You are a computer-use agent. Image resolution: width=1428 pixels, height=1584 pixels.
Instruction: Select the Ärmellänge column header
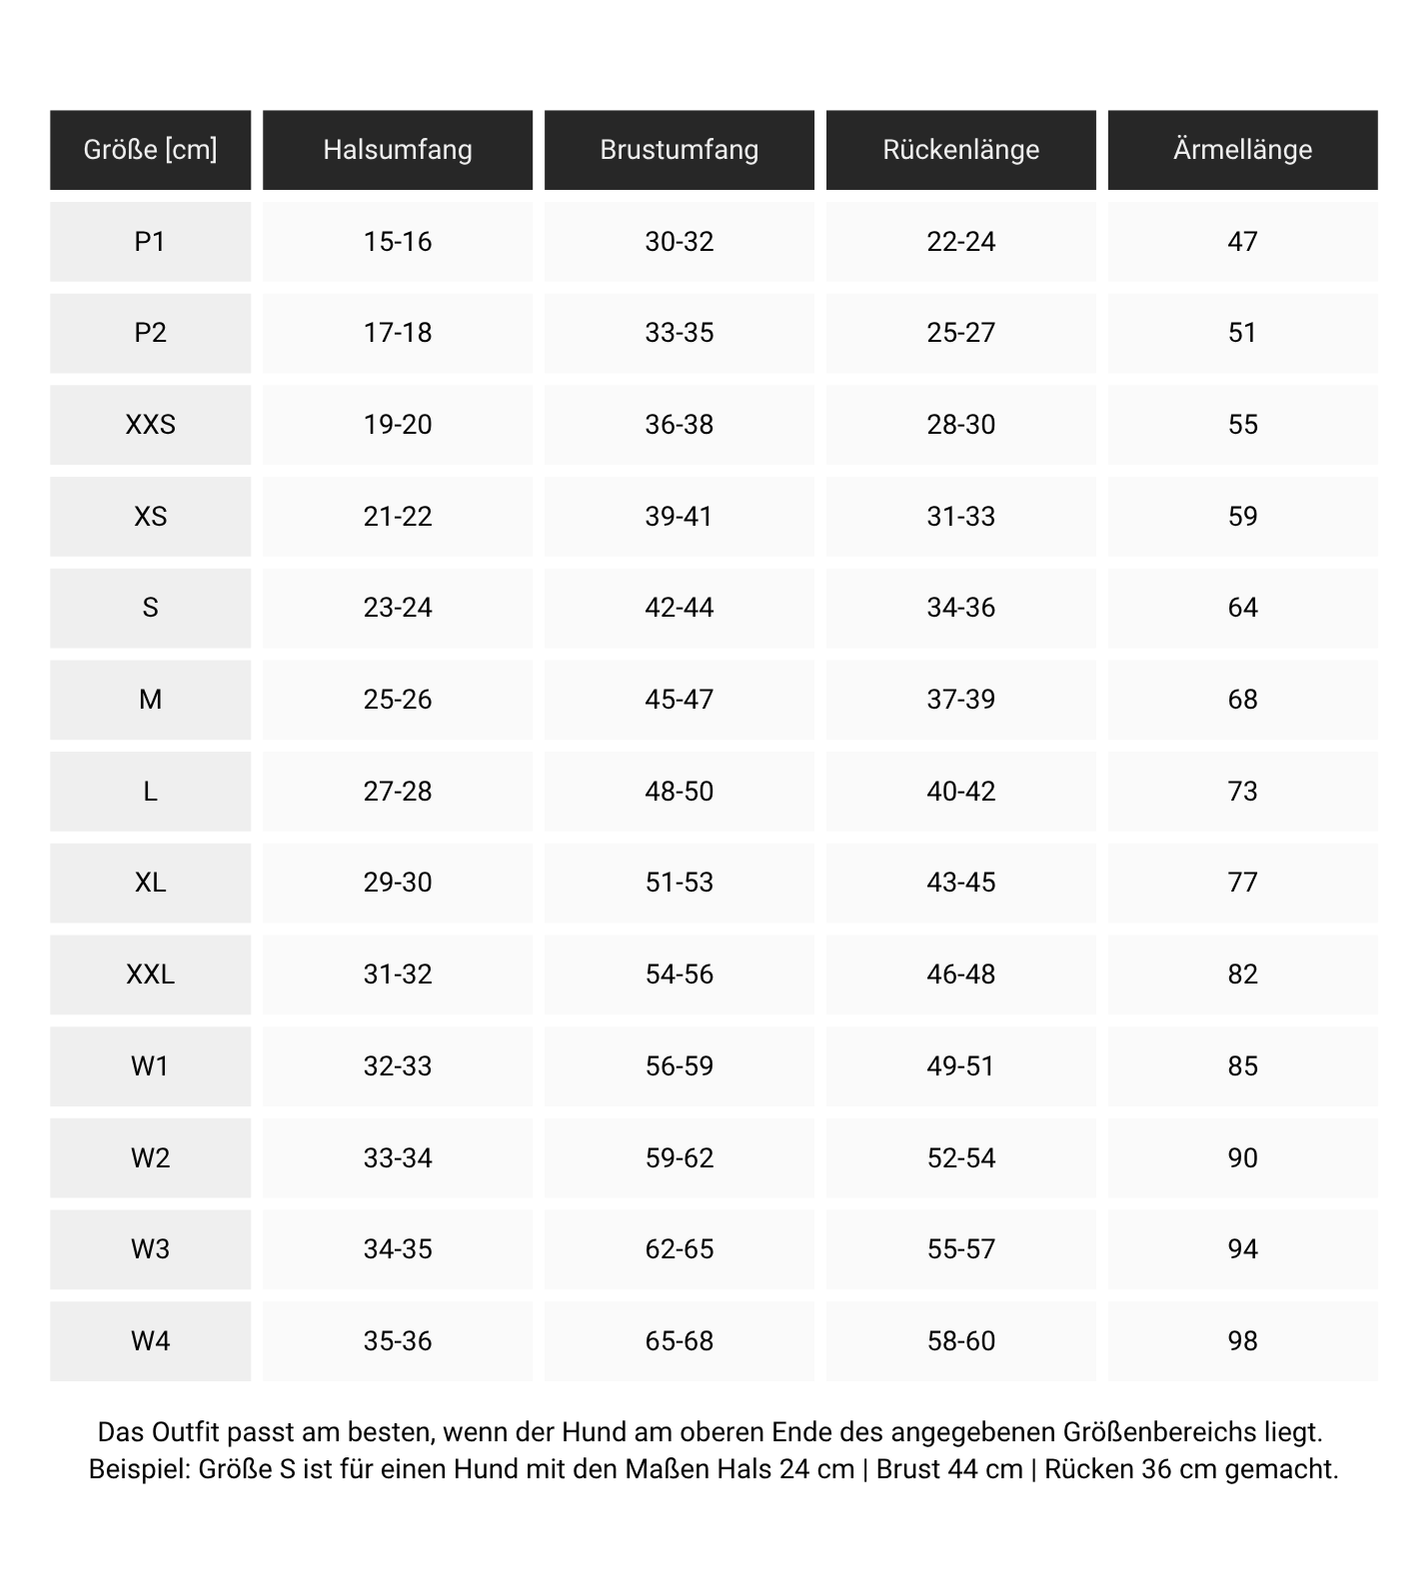(1242, 150)
